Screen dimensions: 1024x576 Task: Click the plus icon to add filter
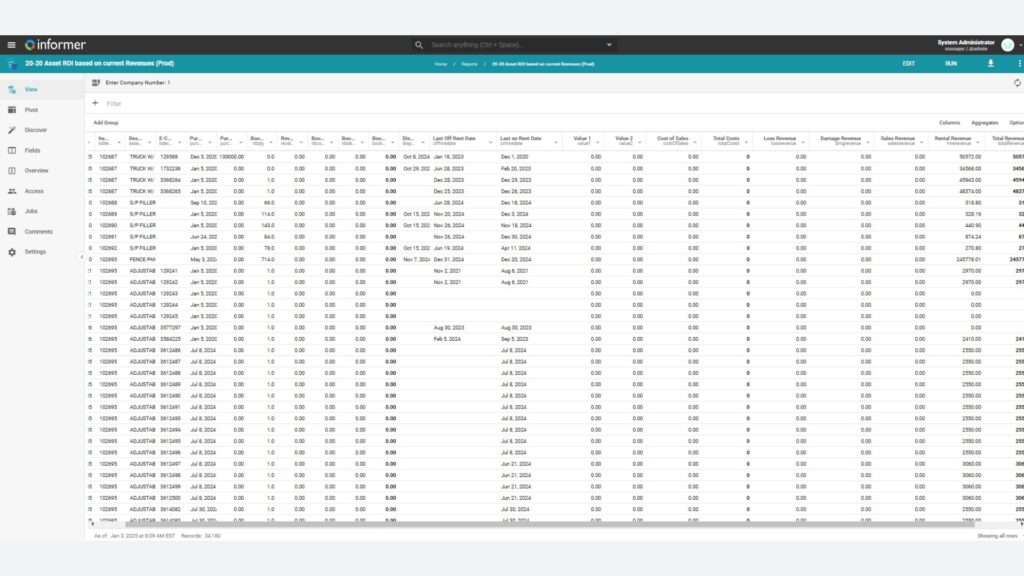coord(95,103)
